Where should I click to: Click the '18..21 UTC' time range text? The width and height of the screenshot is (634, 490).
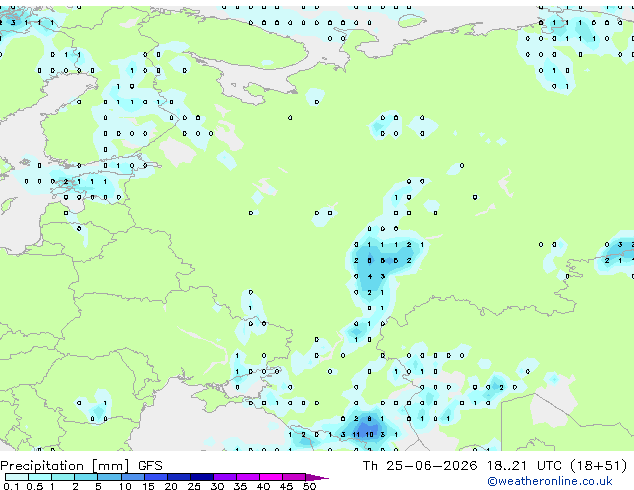coord(524,466)
